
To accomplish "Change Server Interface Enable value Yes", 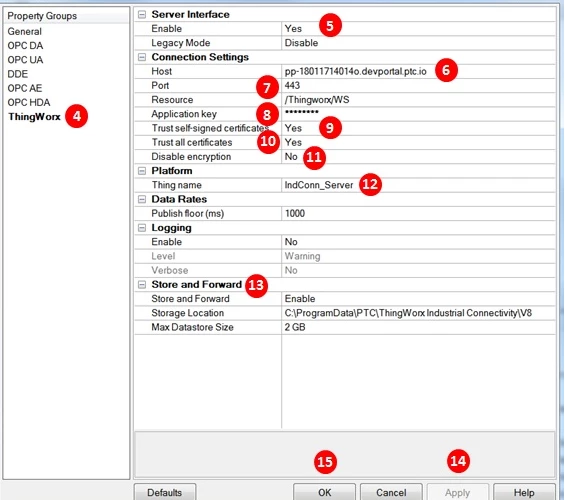I will [418, 28].
